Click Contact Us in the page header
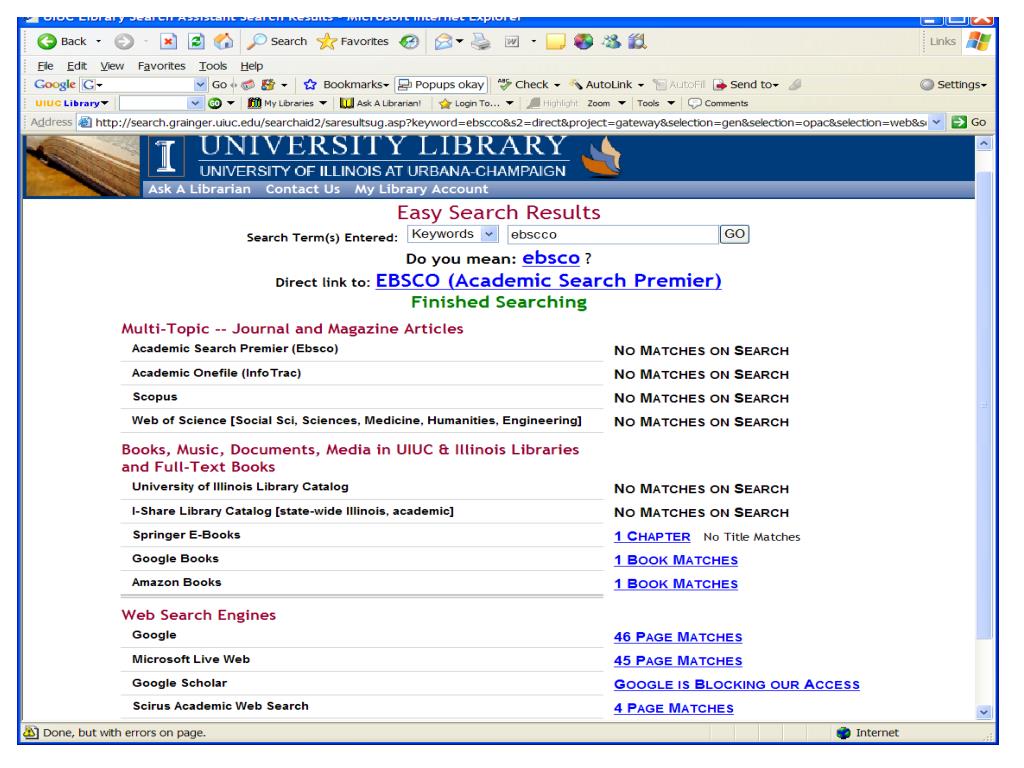This screenshot has height=768, width=1024. [x=302, y=189]
